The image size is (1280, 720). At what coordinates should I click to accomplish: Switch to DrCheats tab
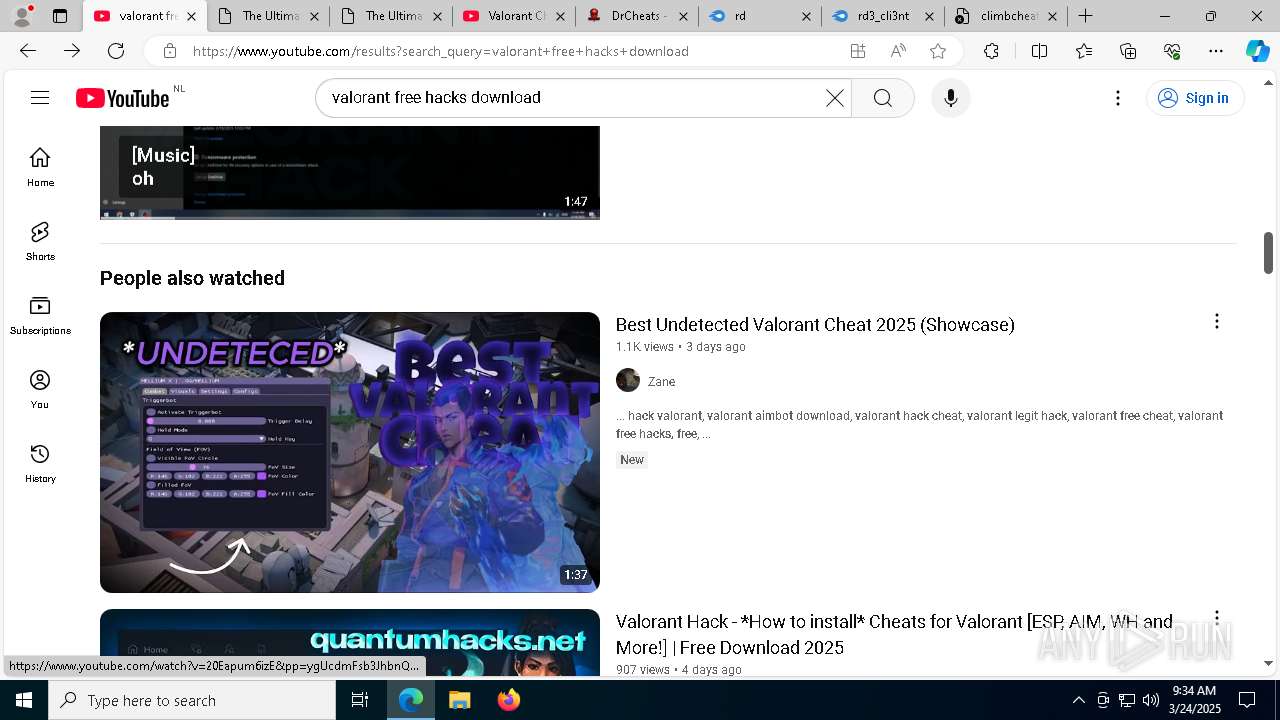(x=638, y=16)
